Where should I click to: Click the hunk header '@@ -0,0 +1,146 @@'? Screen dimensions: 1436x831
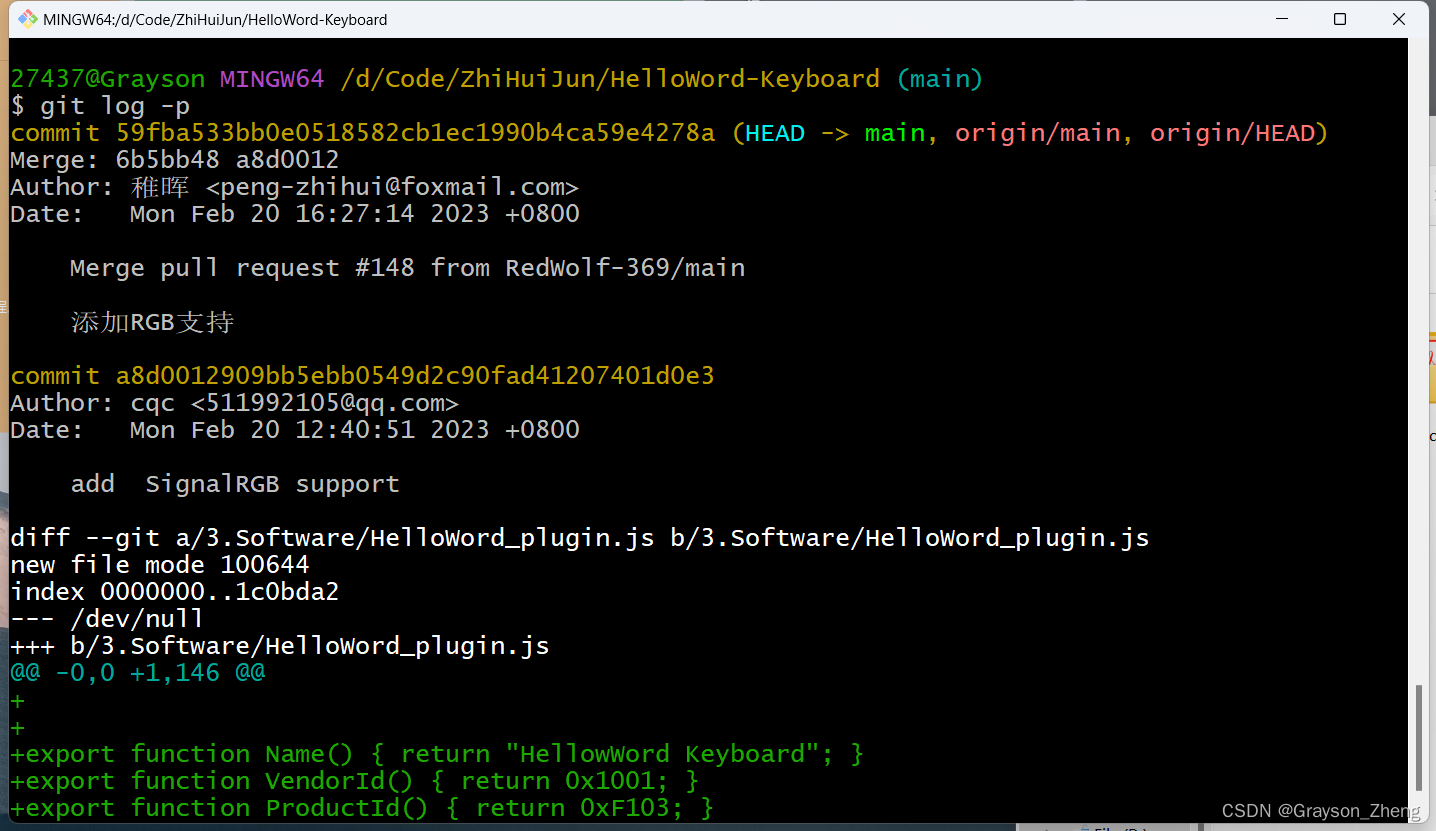[137, 673]
